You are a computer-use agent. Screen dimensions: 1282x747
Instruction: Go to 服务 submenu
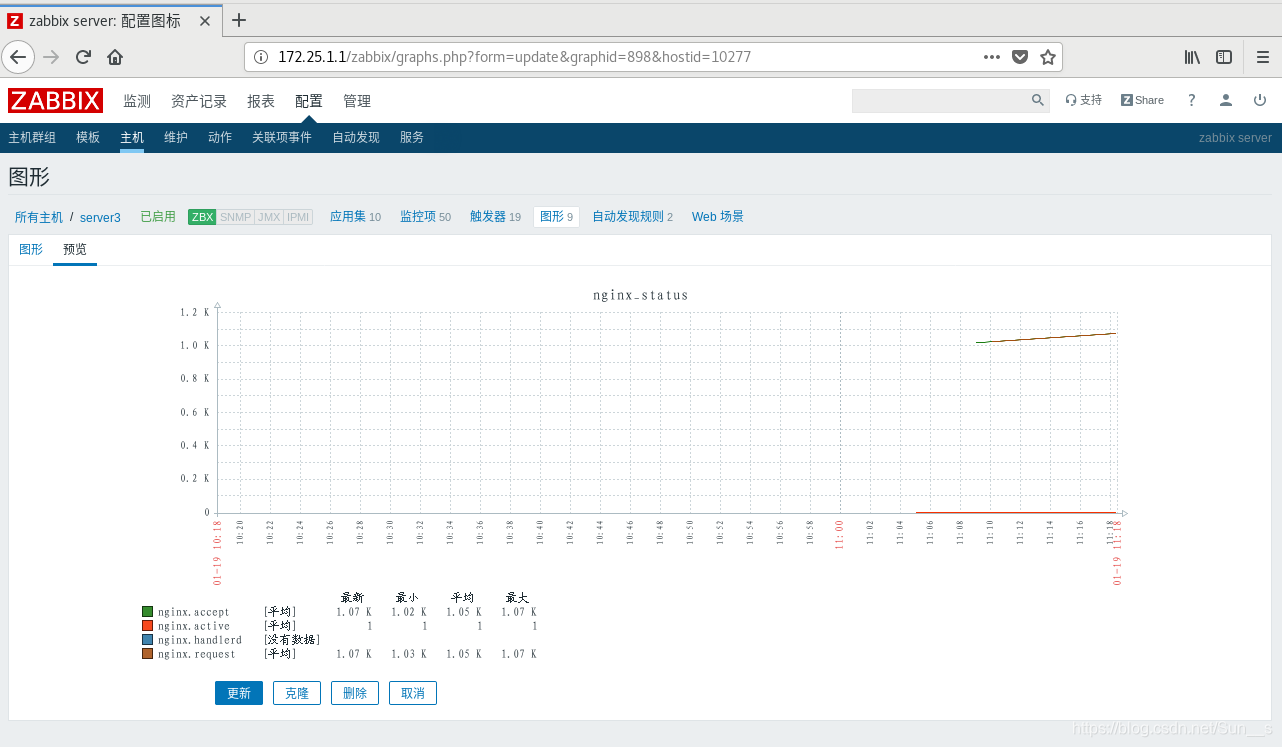click(x=412, y=137)
